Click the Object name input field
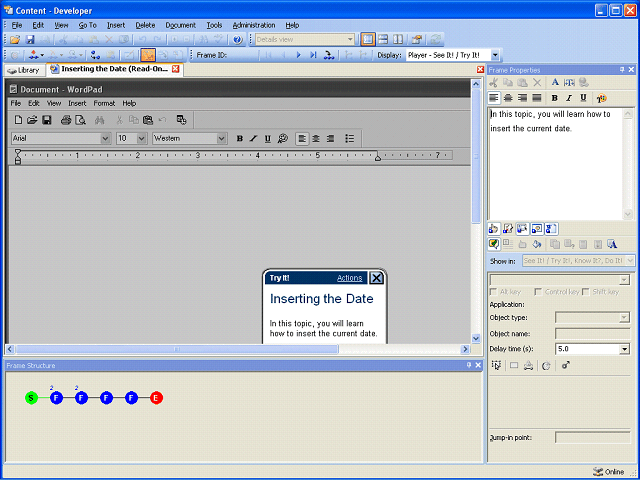The width and height of the screenshot is (640, 480). pyautogui.click(x=593, y=334)
